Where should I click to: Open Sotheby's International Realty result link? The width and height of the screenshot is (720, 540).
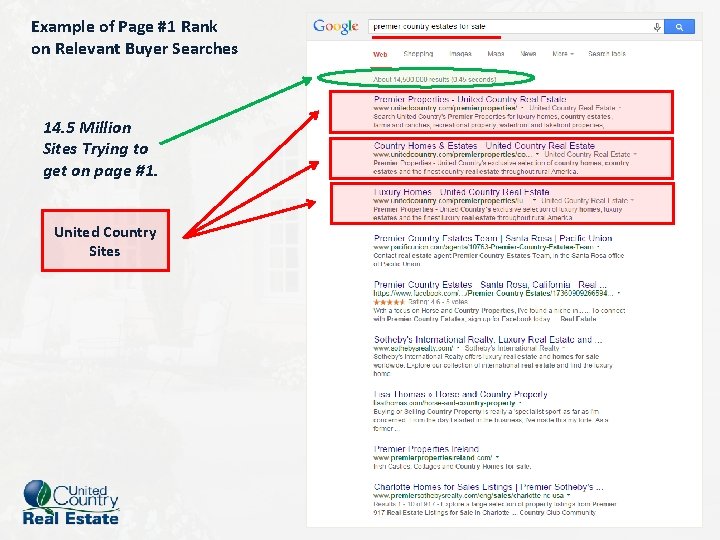click(488, 340)
